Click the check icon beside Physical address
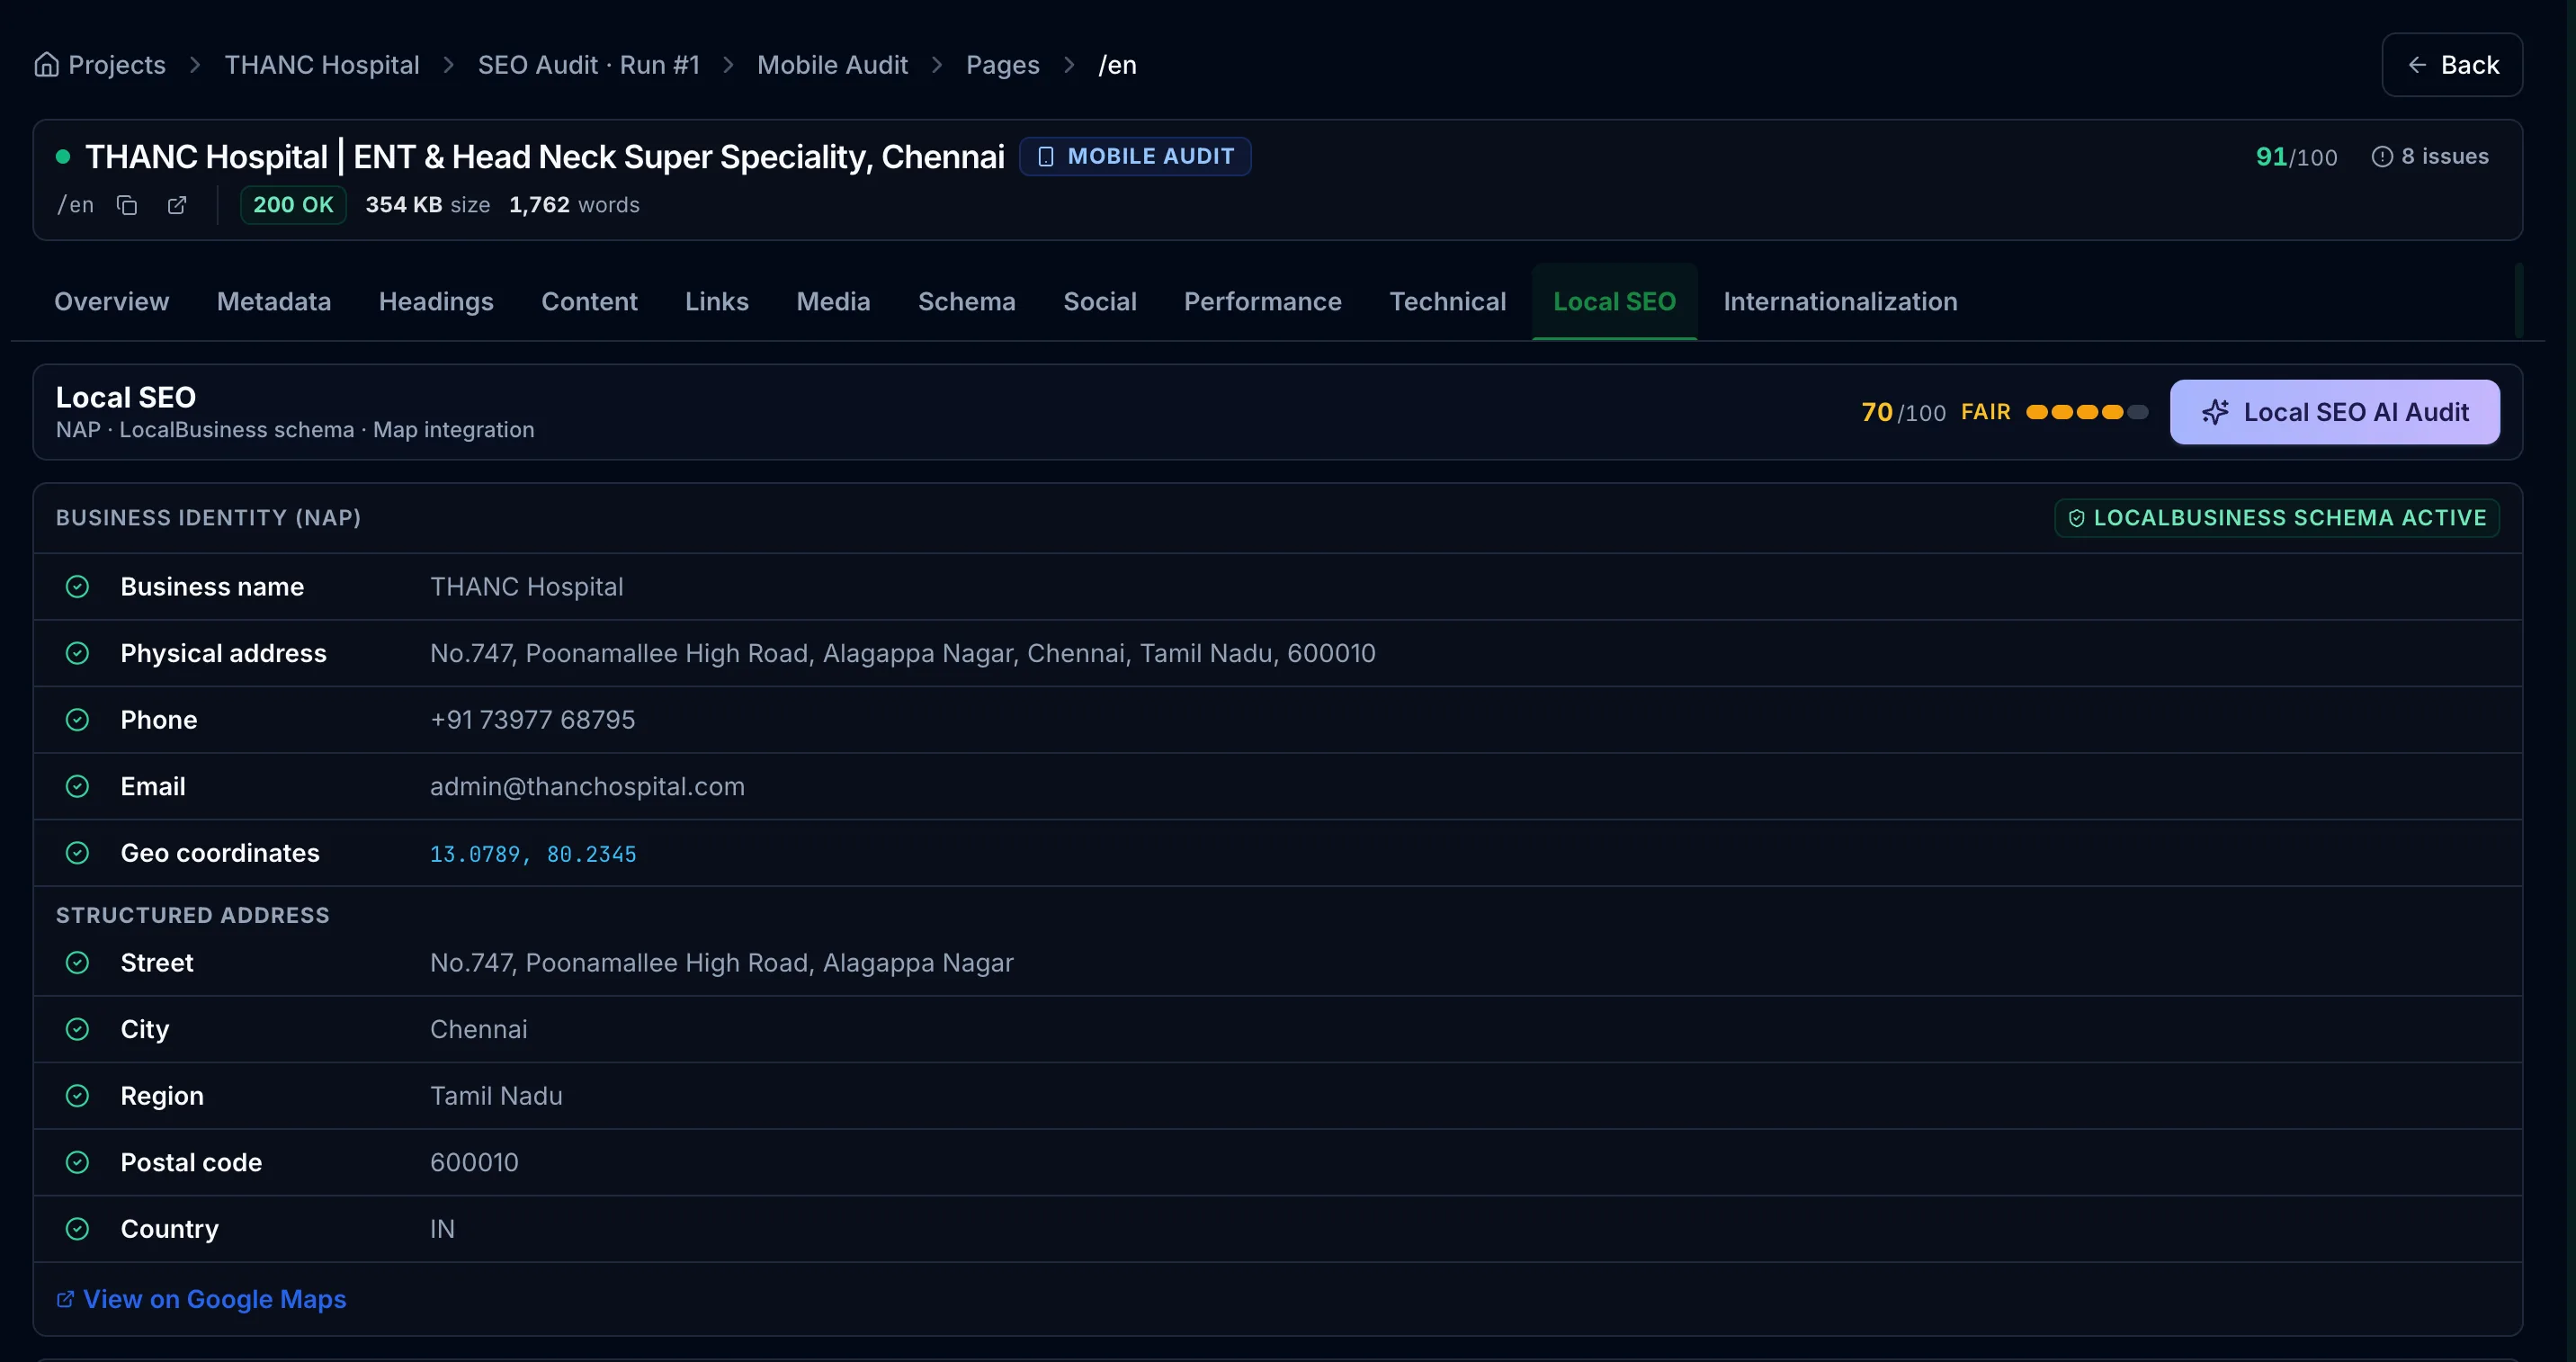Image resolution: width=2576 pixels, height=1362 pixels. click(x=77, y=653)
